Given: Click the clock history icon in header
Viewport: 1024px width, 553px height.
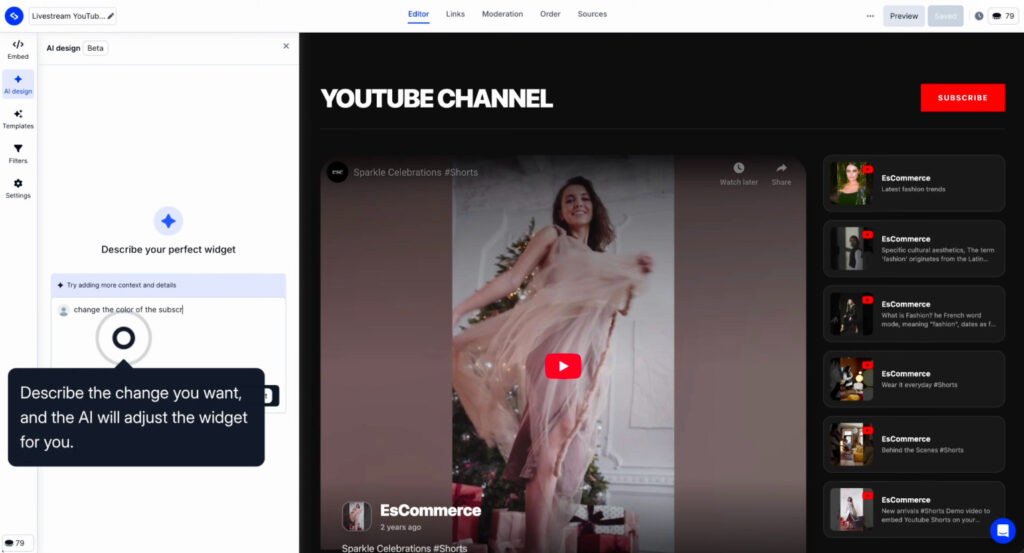Looking at the screenshot, I should tap(978, 16).
